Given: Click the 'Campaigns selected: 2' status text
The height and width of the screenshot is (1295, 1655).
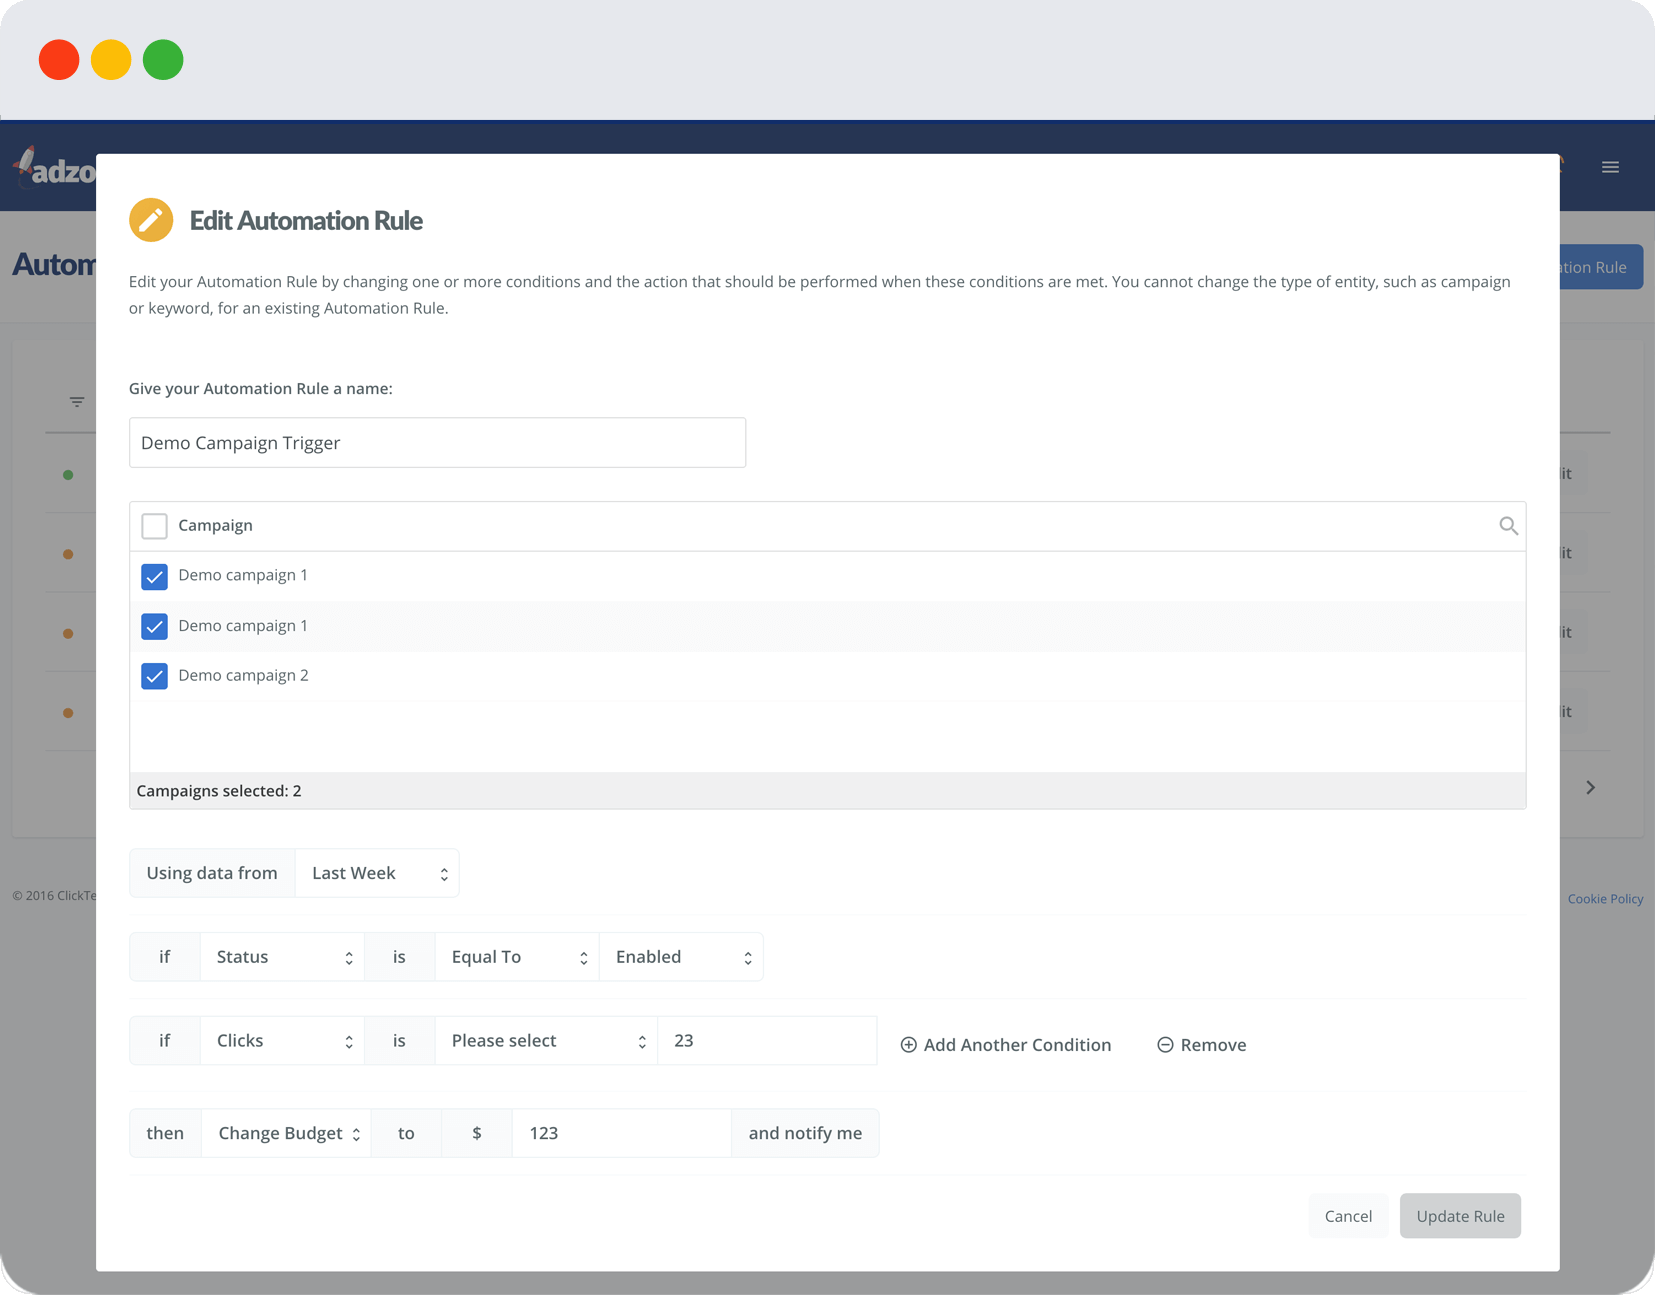Looking at the screenshot, I should 219,791.
